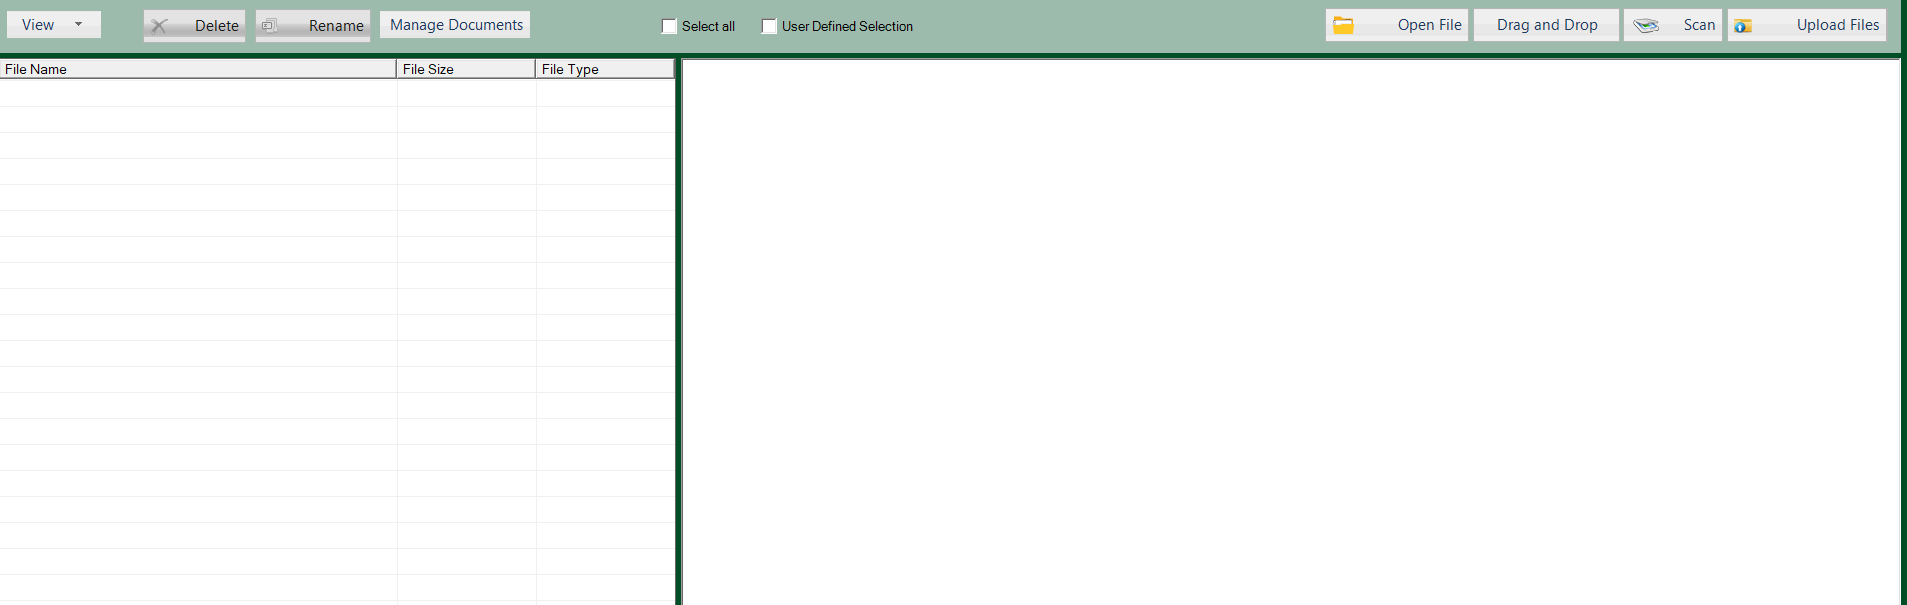Click the Scan text label

[x=1699, y=25]
